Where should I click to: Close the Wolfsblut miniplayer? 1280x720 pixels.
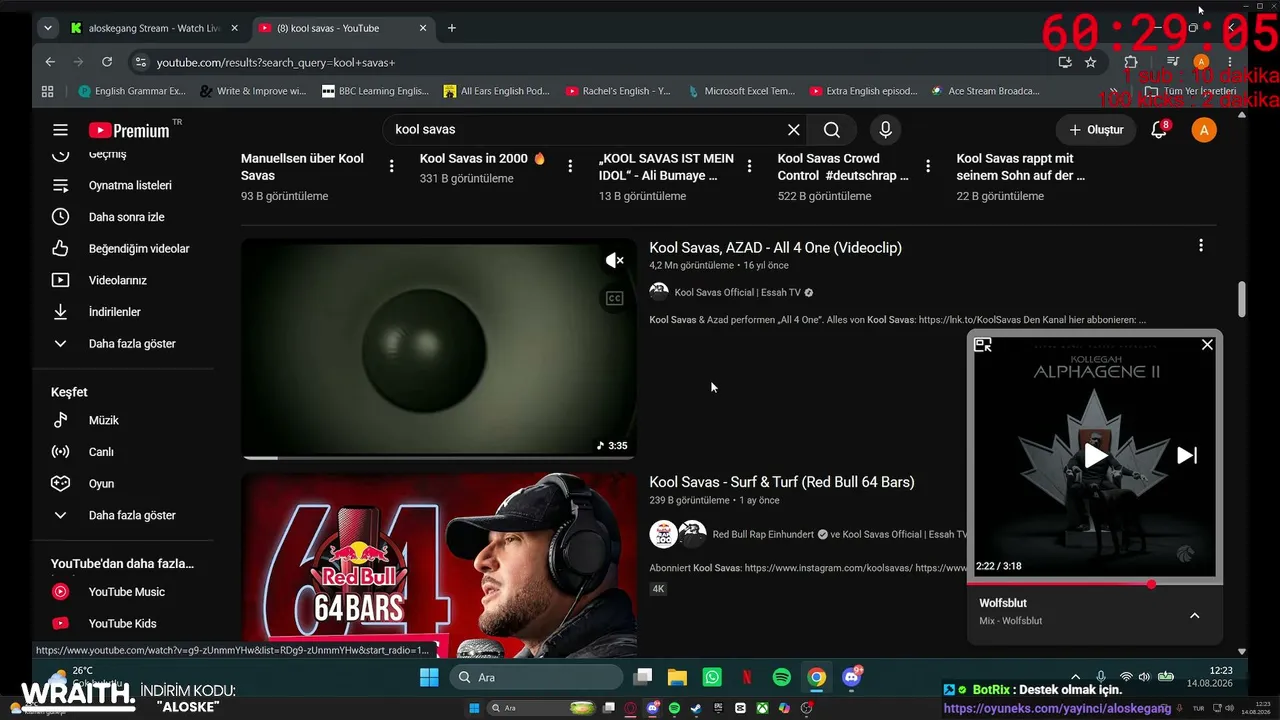(x=1207, y=345)
